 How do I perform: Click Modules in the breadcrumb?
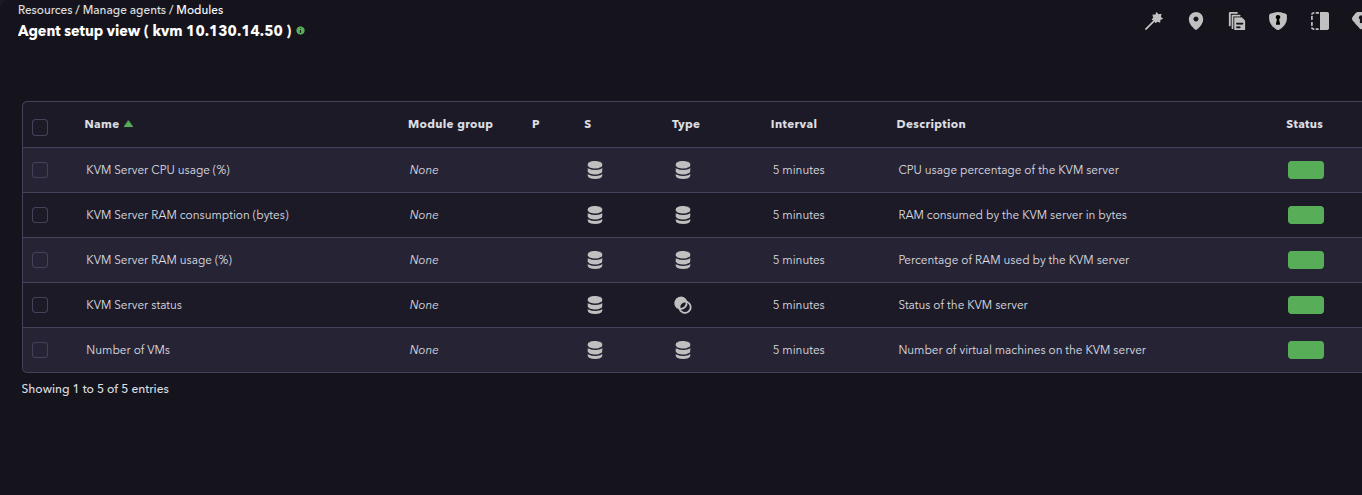[200, 10]
